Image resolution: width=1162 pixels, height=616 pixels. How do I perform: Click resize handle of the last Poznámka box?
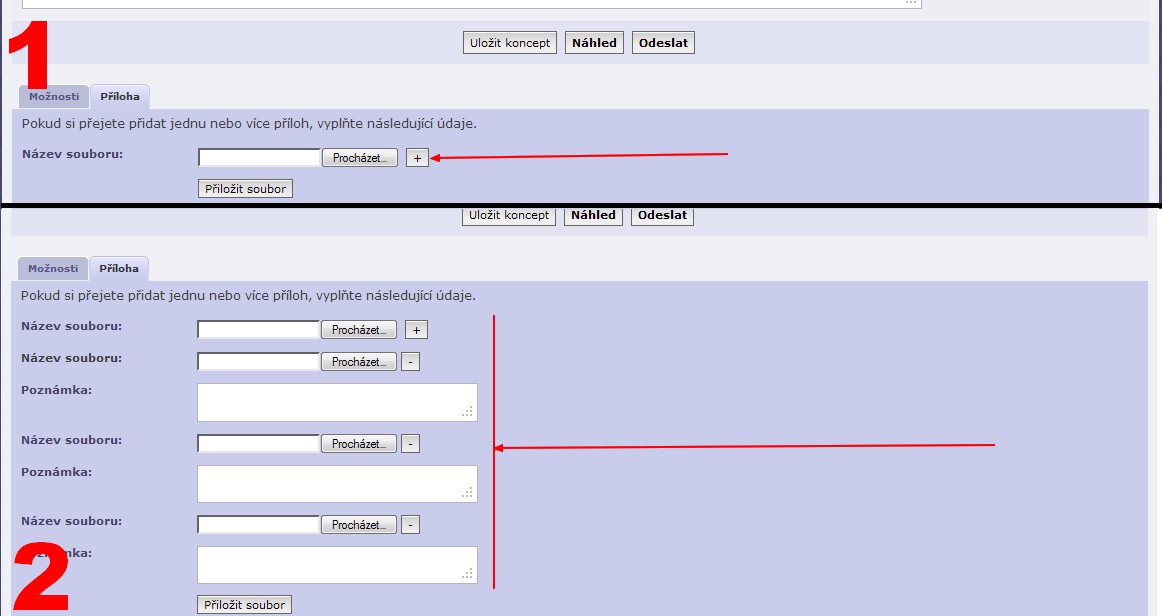coord(467,574)
